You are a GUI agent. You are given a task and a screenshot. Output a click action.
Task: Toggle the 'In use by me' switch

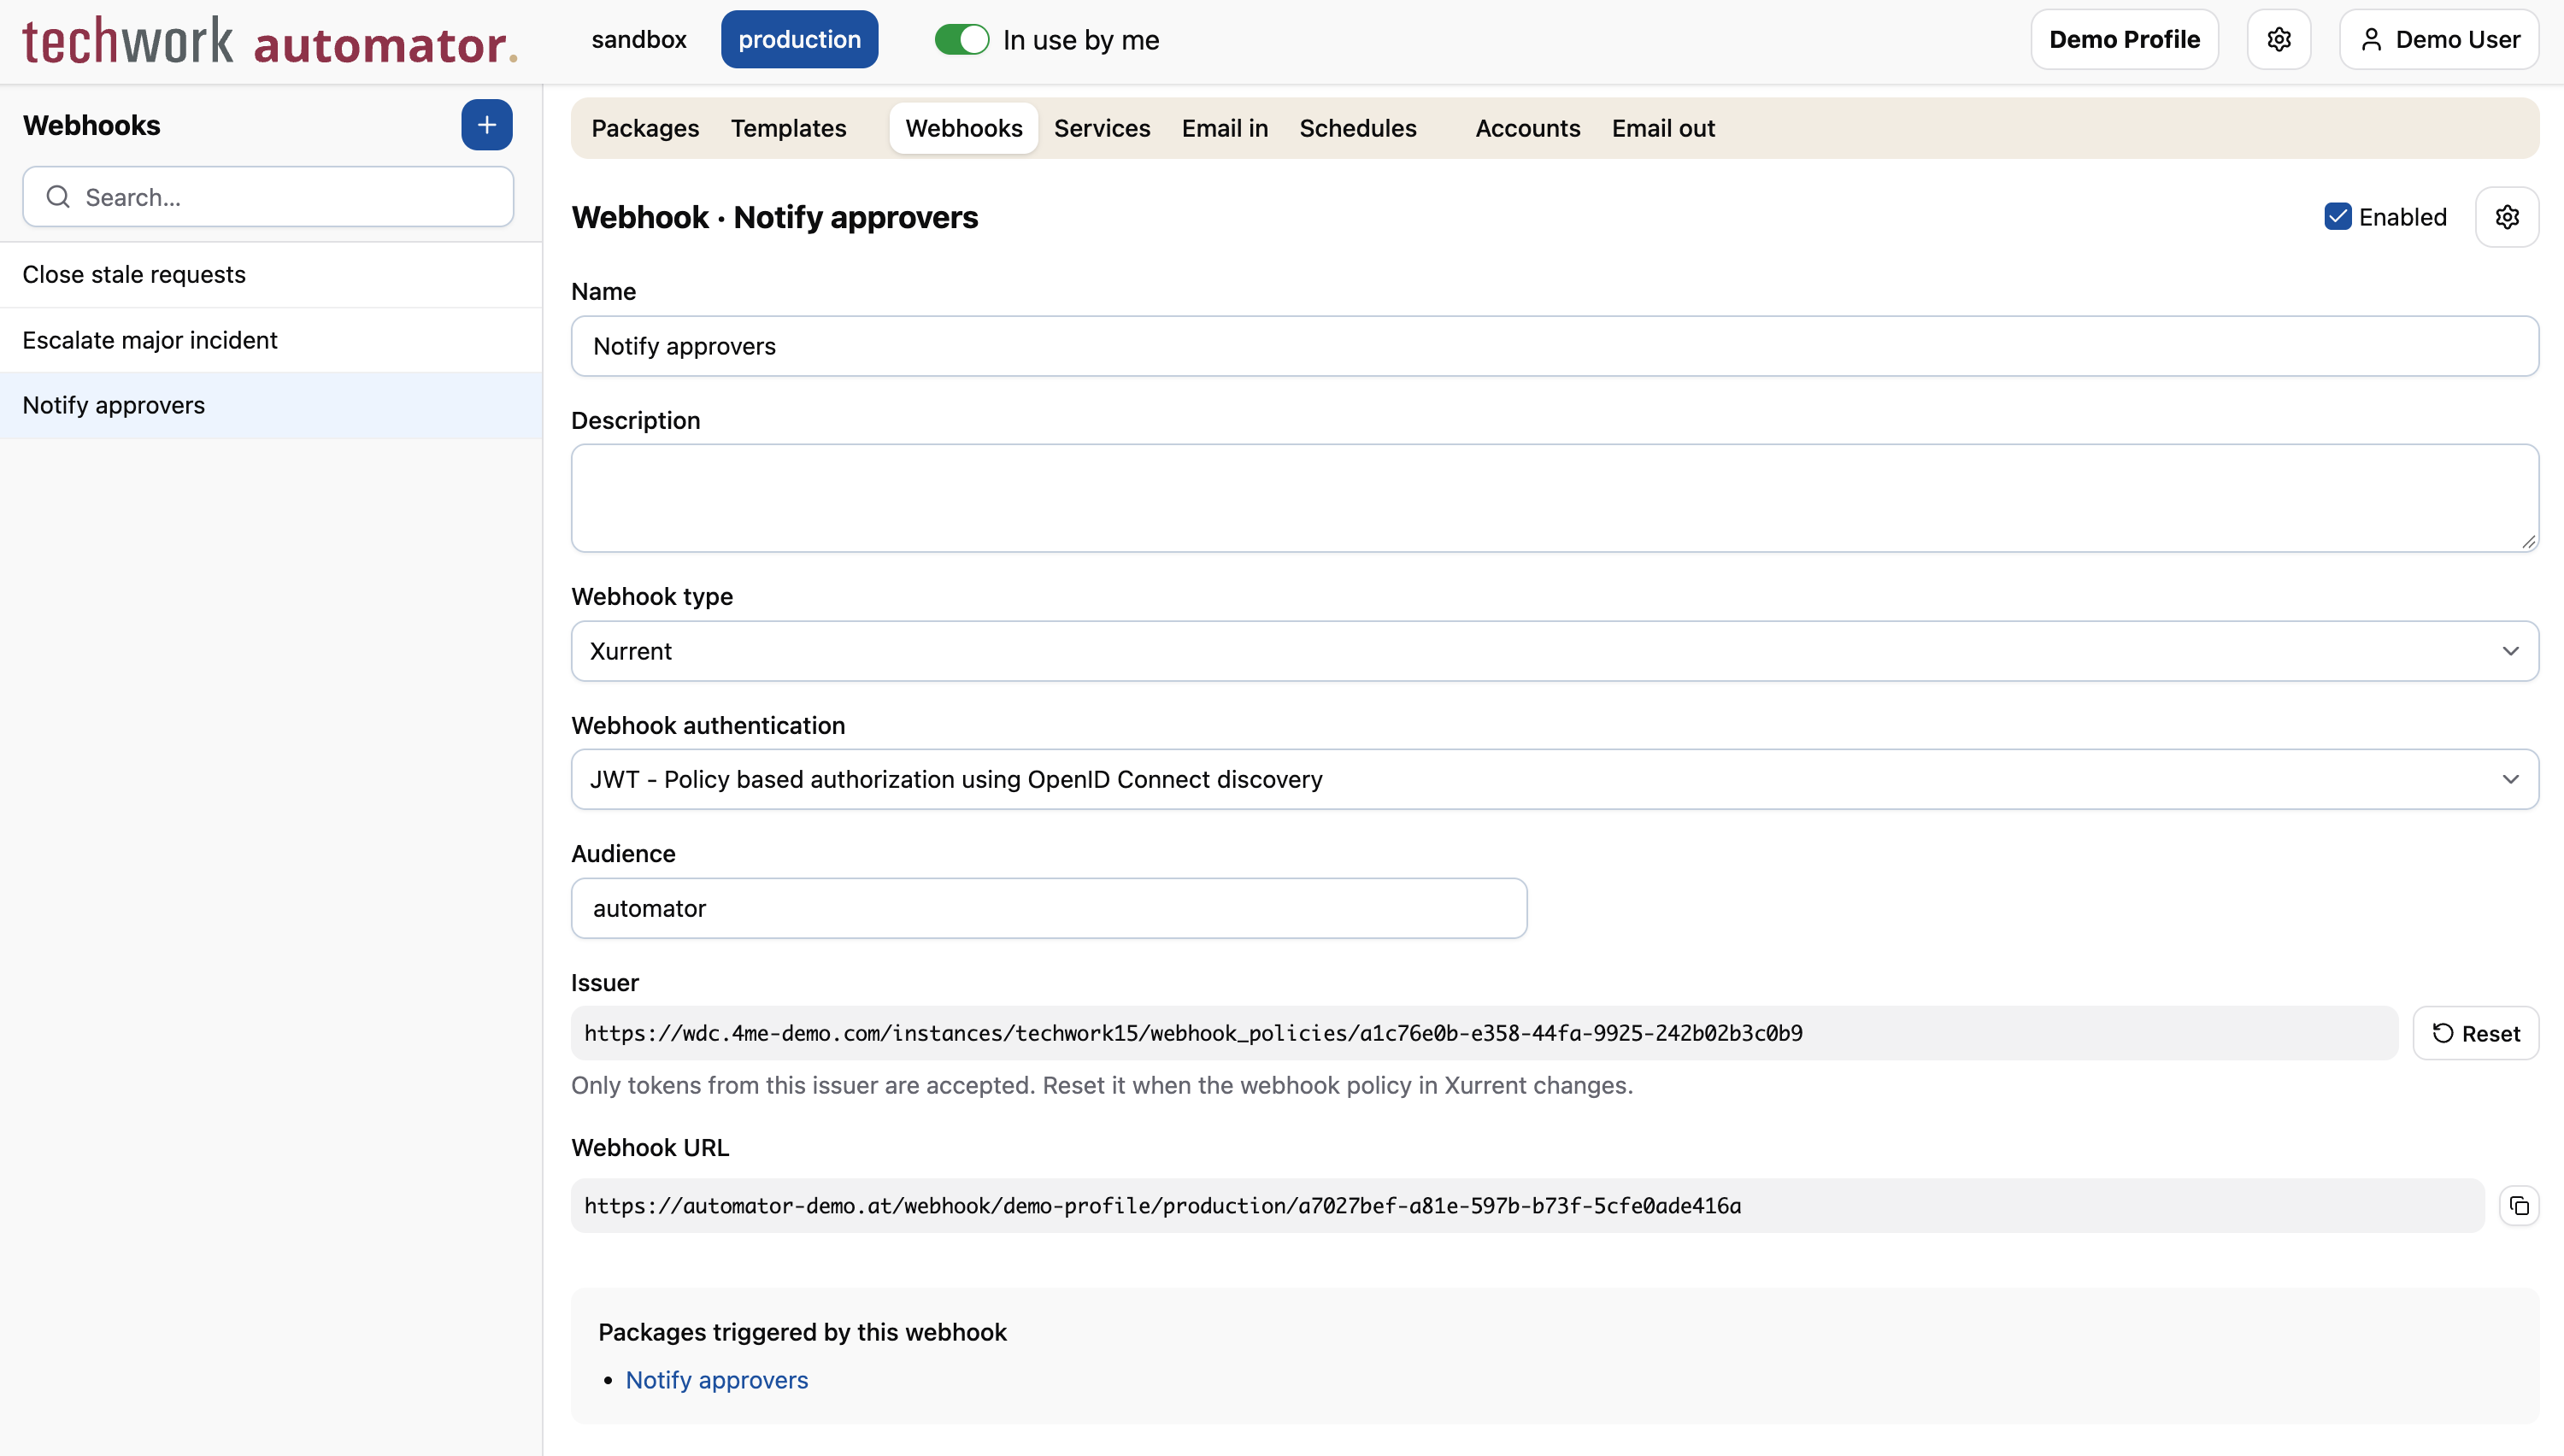click(x=961, y=40)
